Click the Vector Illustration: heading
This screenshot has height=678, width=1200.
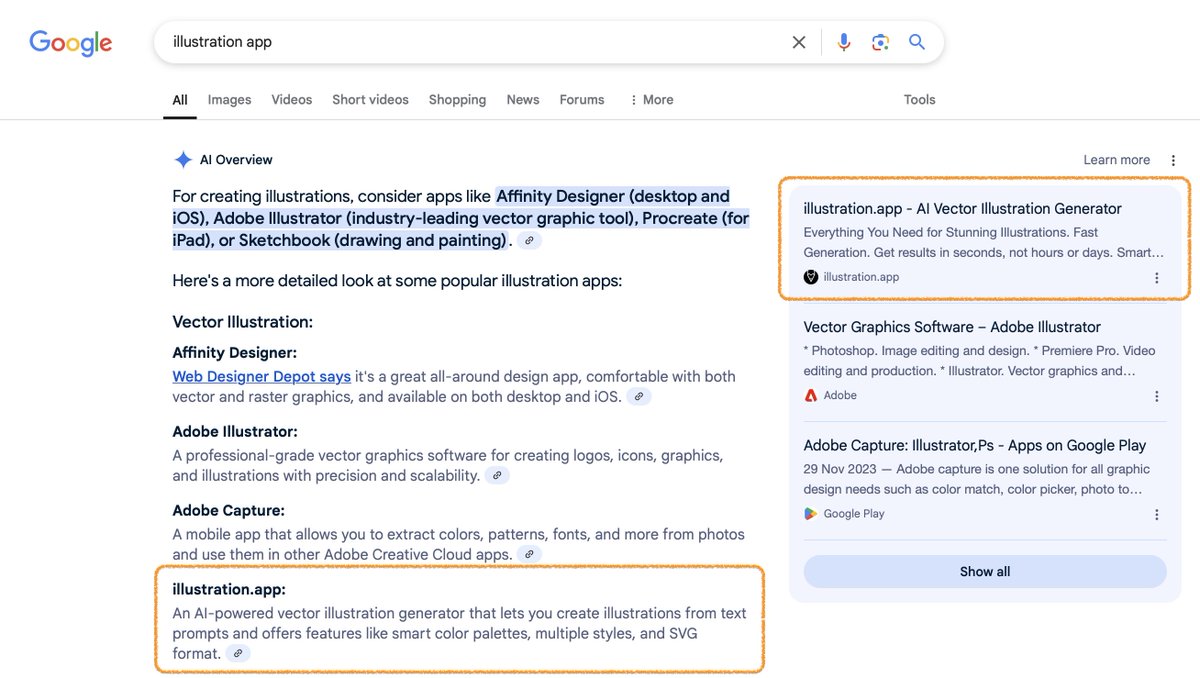pyautogui.click(x=242, y=322)
